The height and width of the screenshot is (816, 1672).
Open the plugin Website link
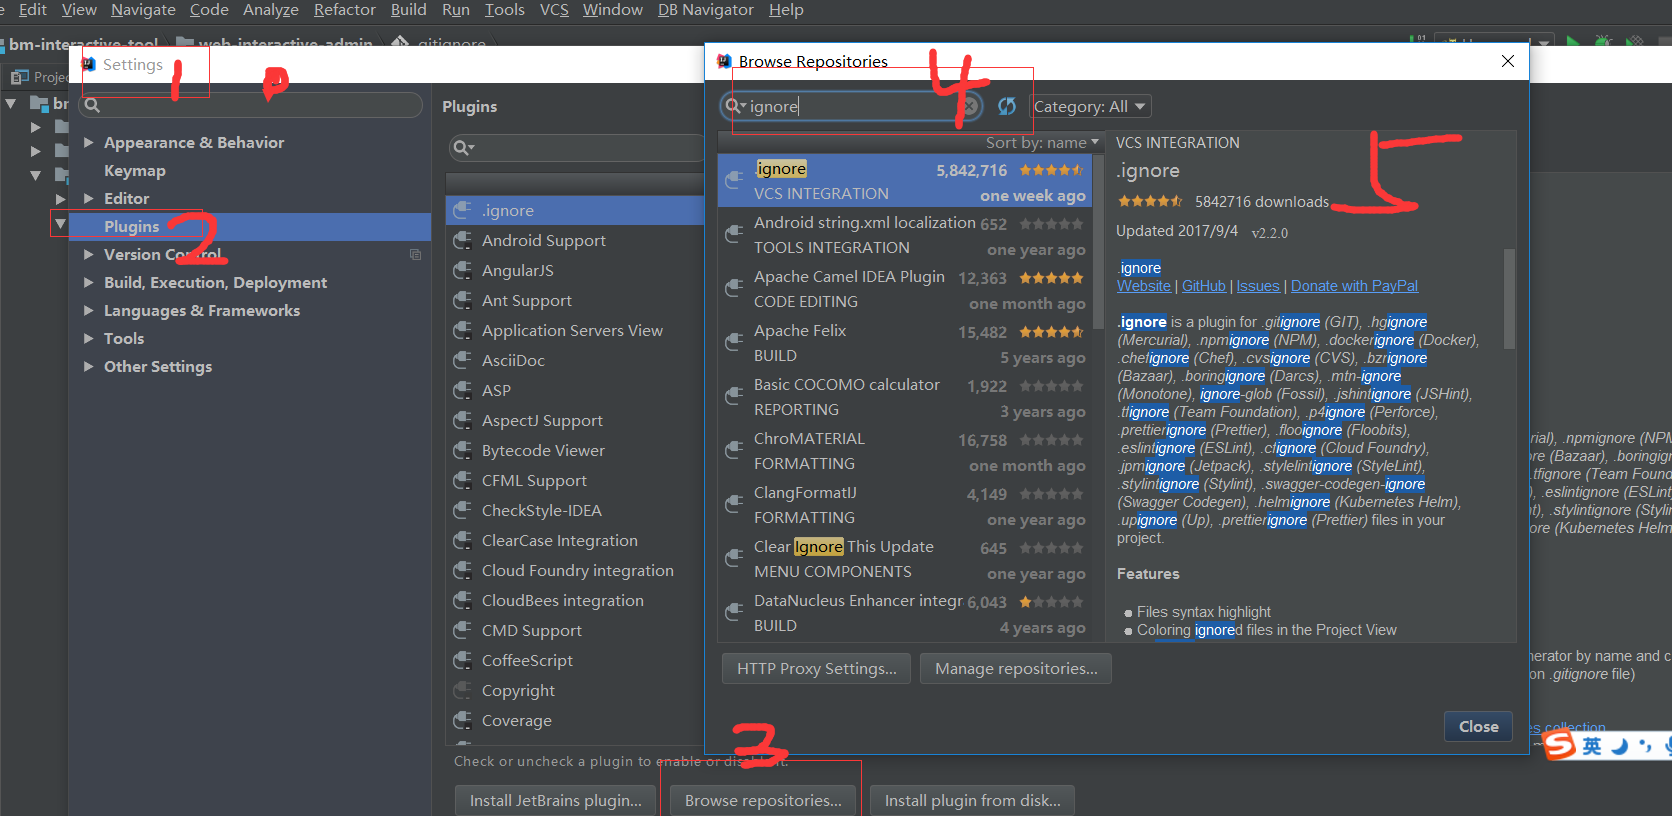1144,286
